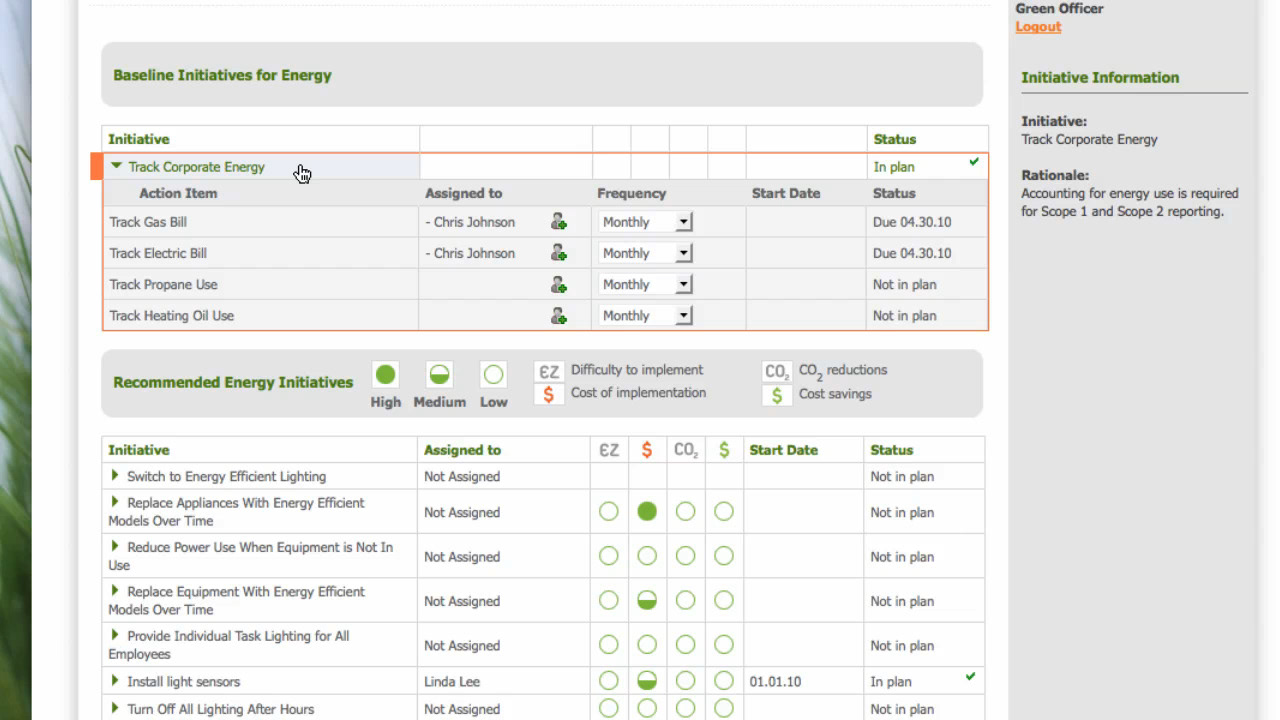Click the High legend full green circle
Image resolution: width=1280 pixels, height=720 pixels.
[385, 375]
